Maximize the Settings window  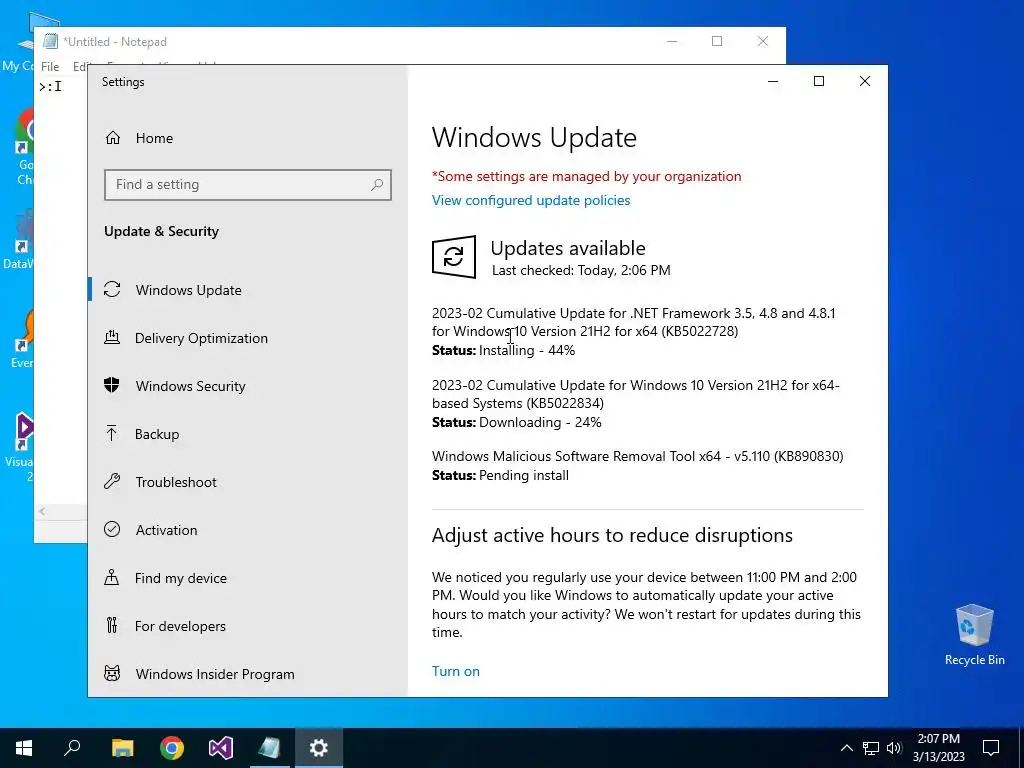819,81
